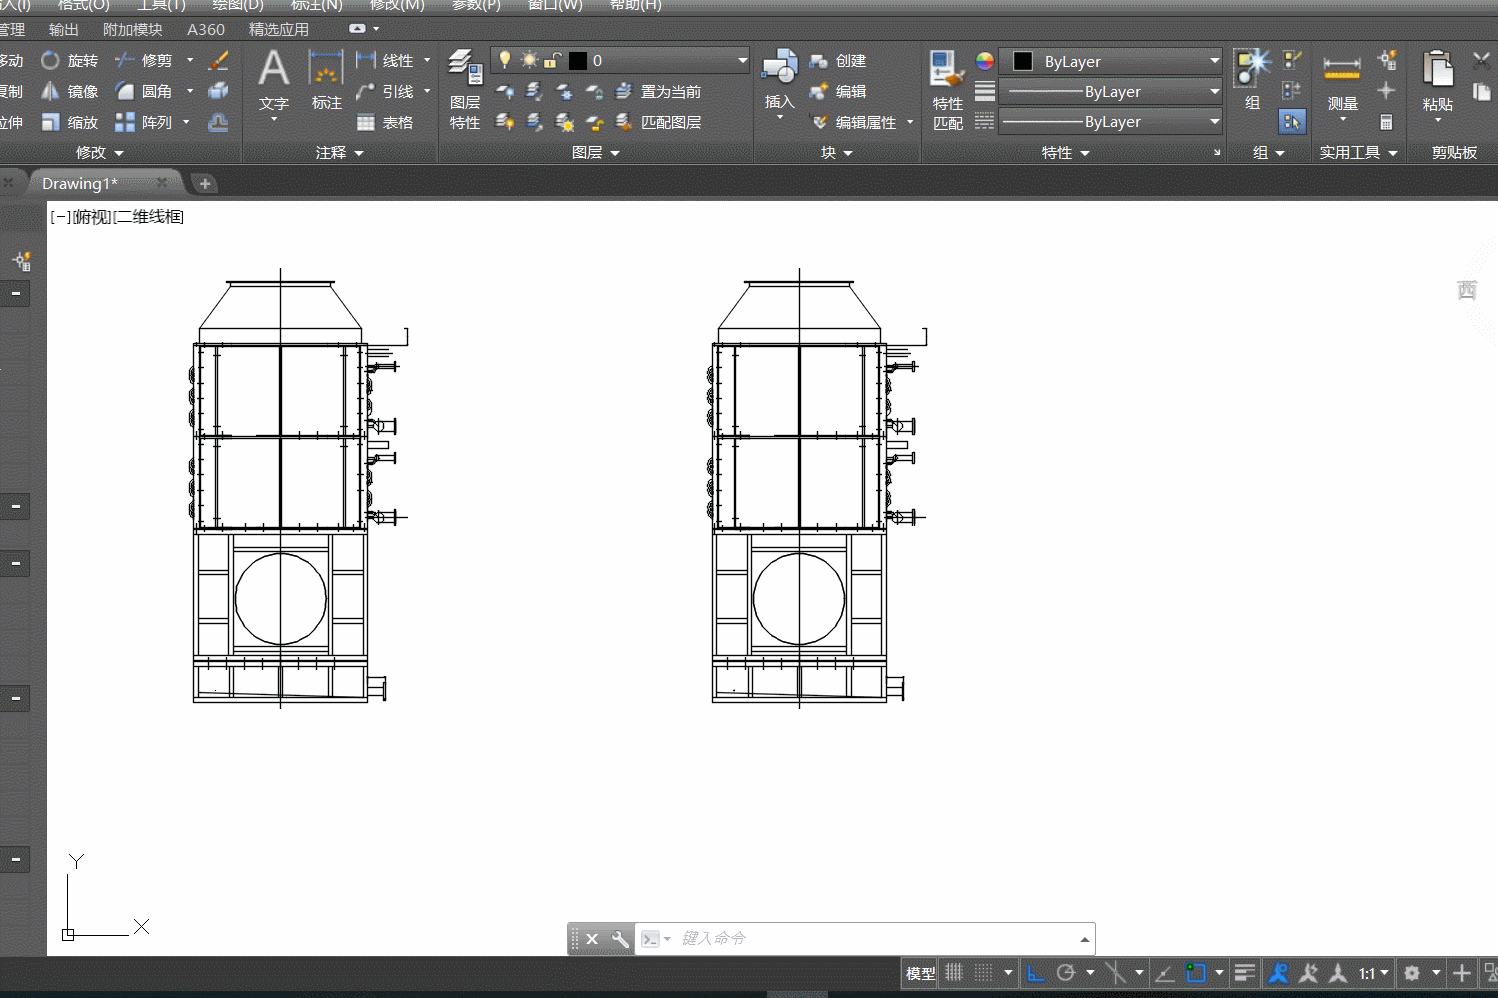Toggle the grid display in status bar
1498x998 pixels.
point(954,973)
